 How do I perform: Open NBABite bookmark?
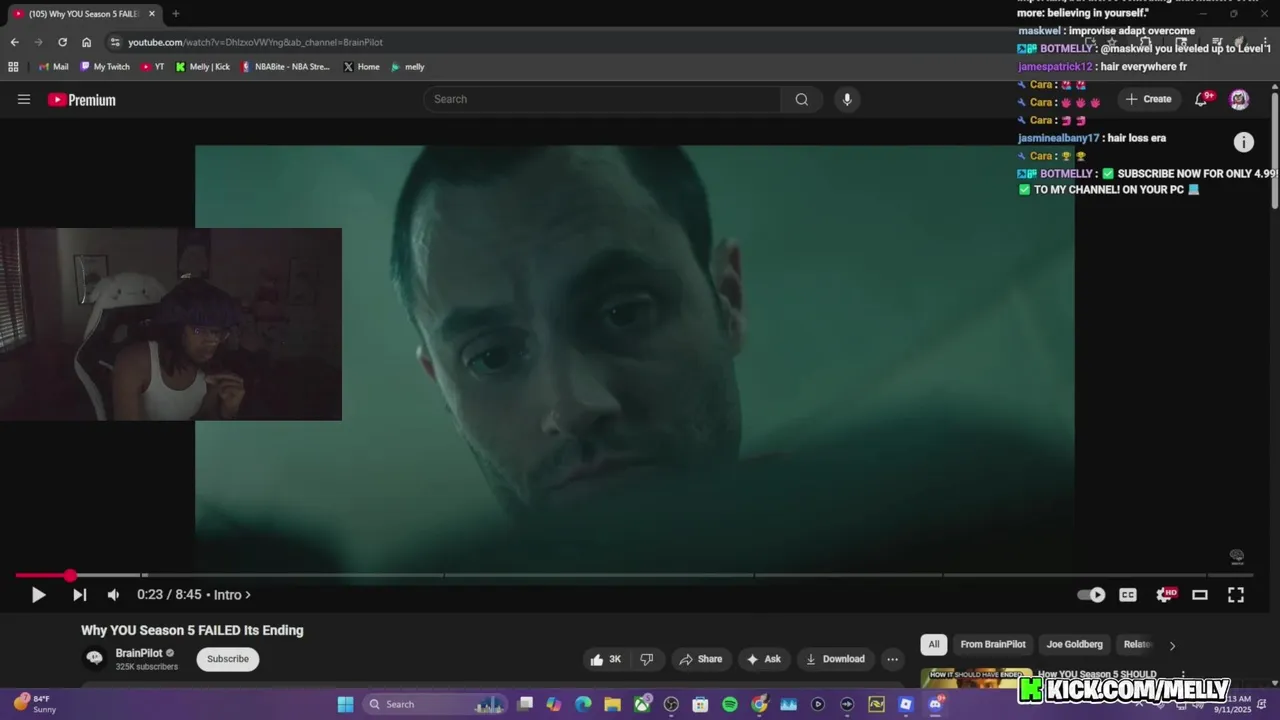[286, 67]
